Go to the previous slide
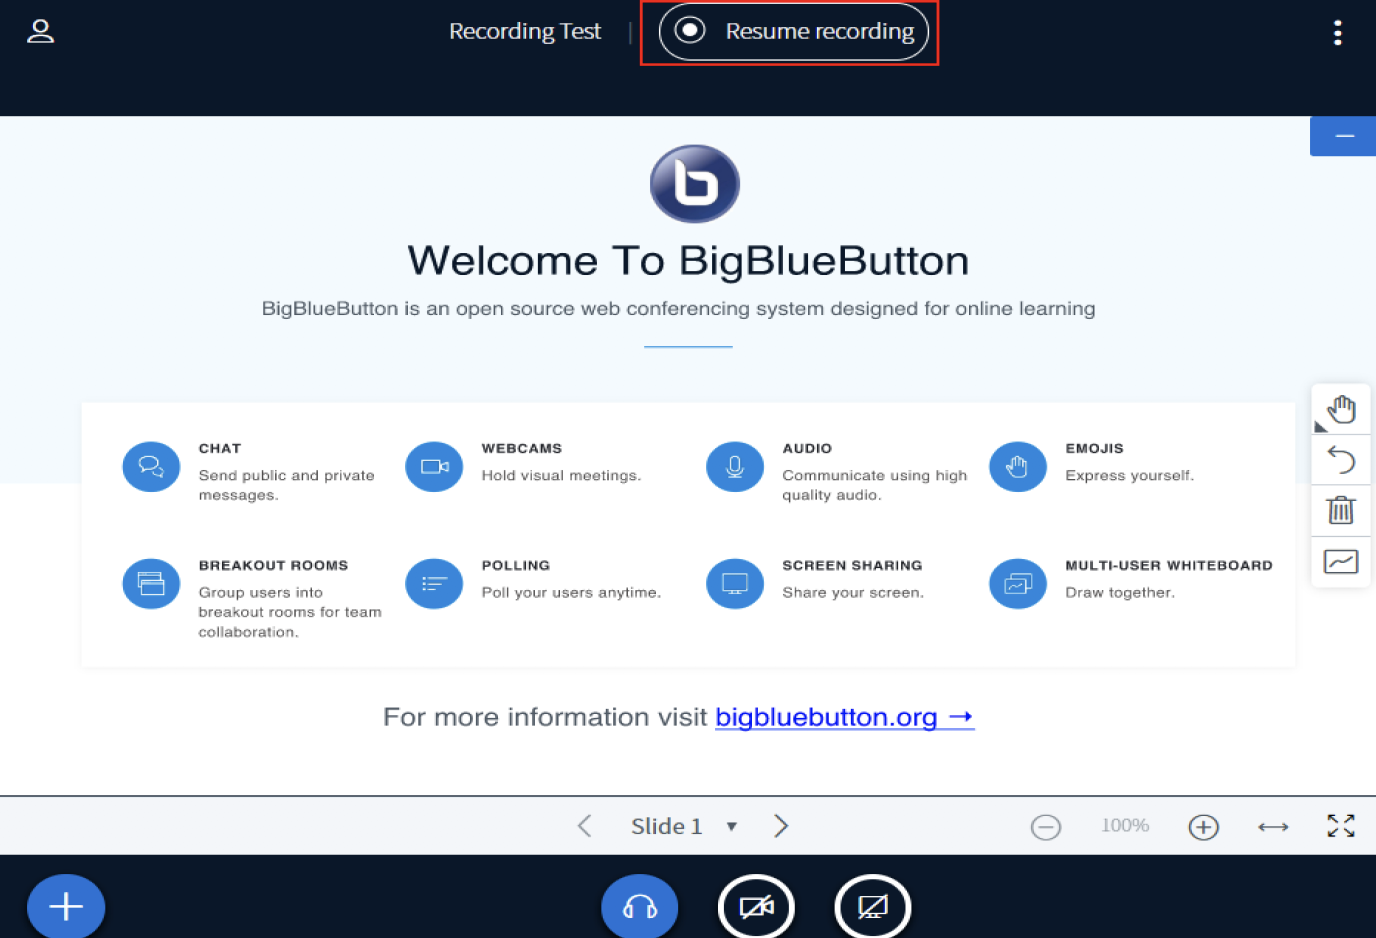 coord(585,826)
